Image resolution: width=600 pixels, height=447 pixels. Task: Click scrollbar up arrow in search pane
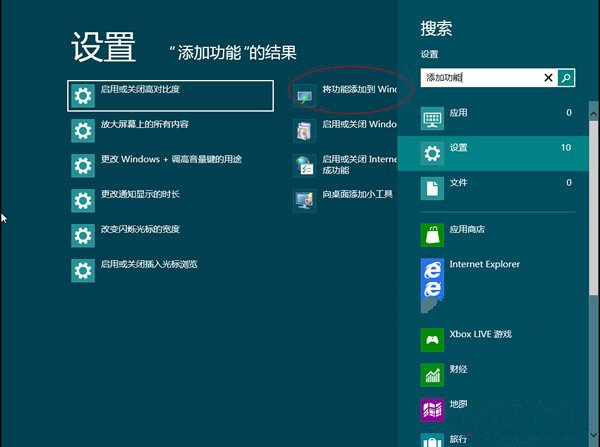(593, 114)
